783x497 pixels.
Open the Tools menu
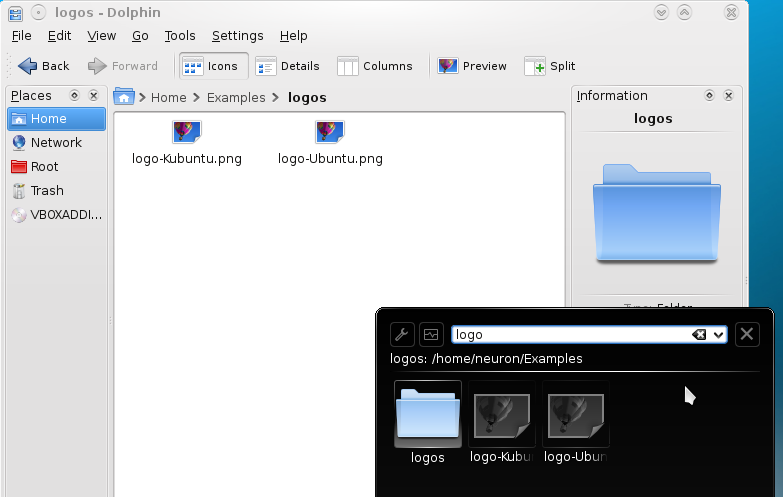(180, 36)
